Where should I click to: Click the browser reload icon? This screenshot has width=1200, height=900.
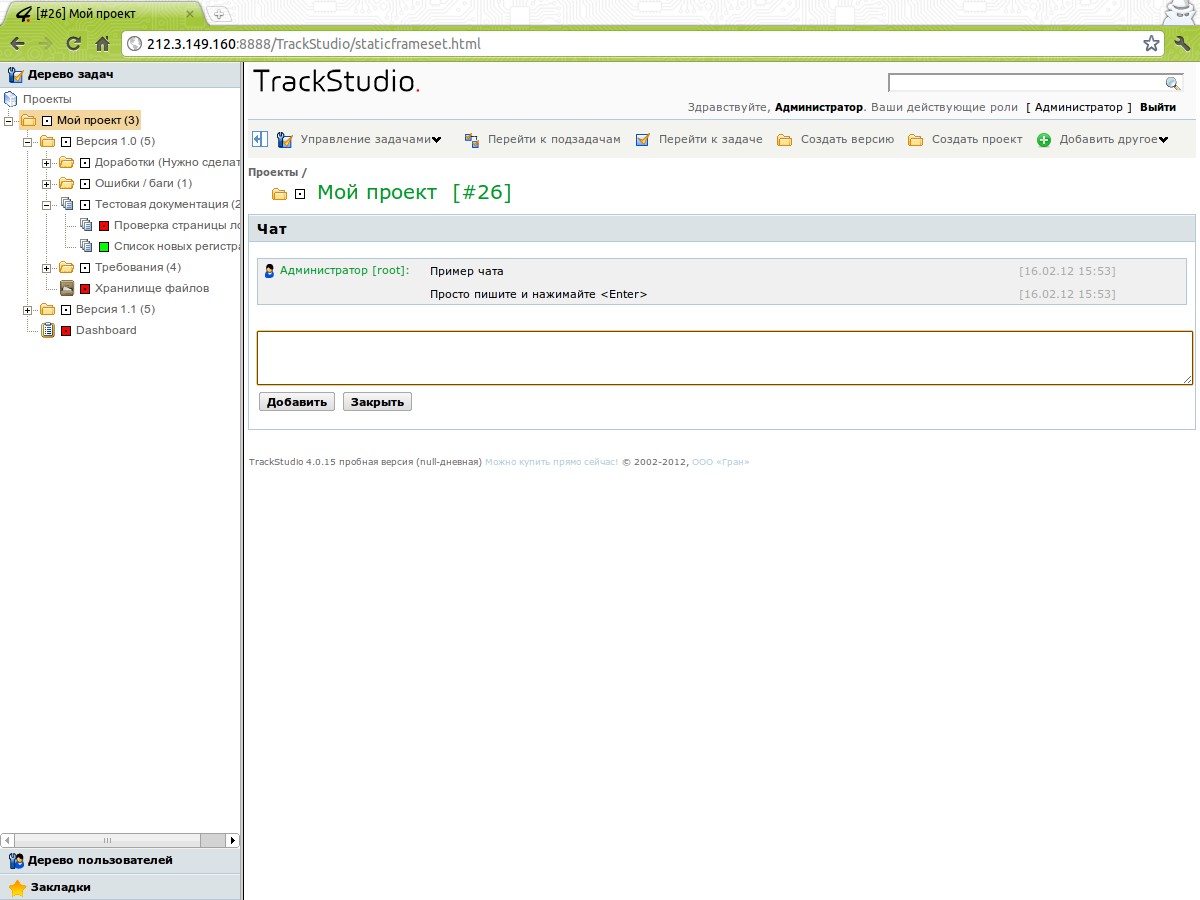pyautogui.click(x=73, y=43)
